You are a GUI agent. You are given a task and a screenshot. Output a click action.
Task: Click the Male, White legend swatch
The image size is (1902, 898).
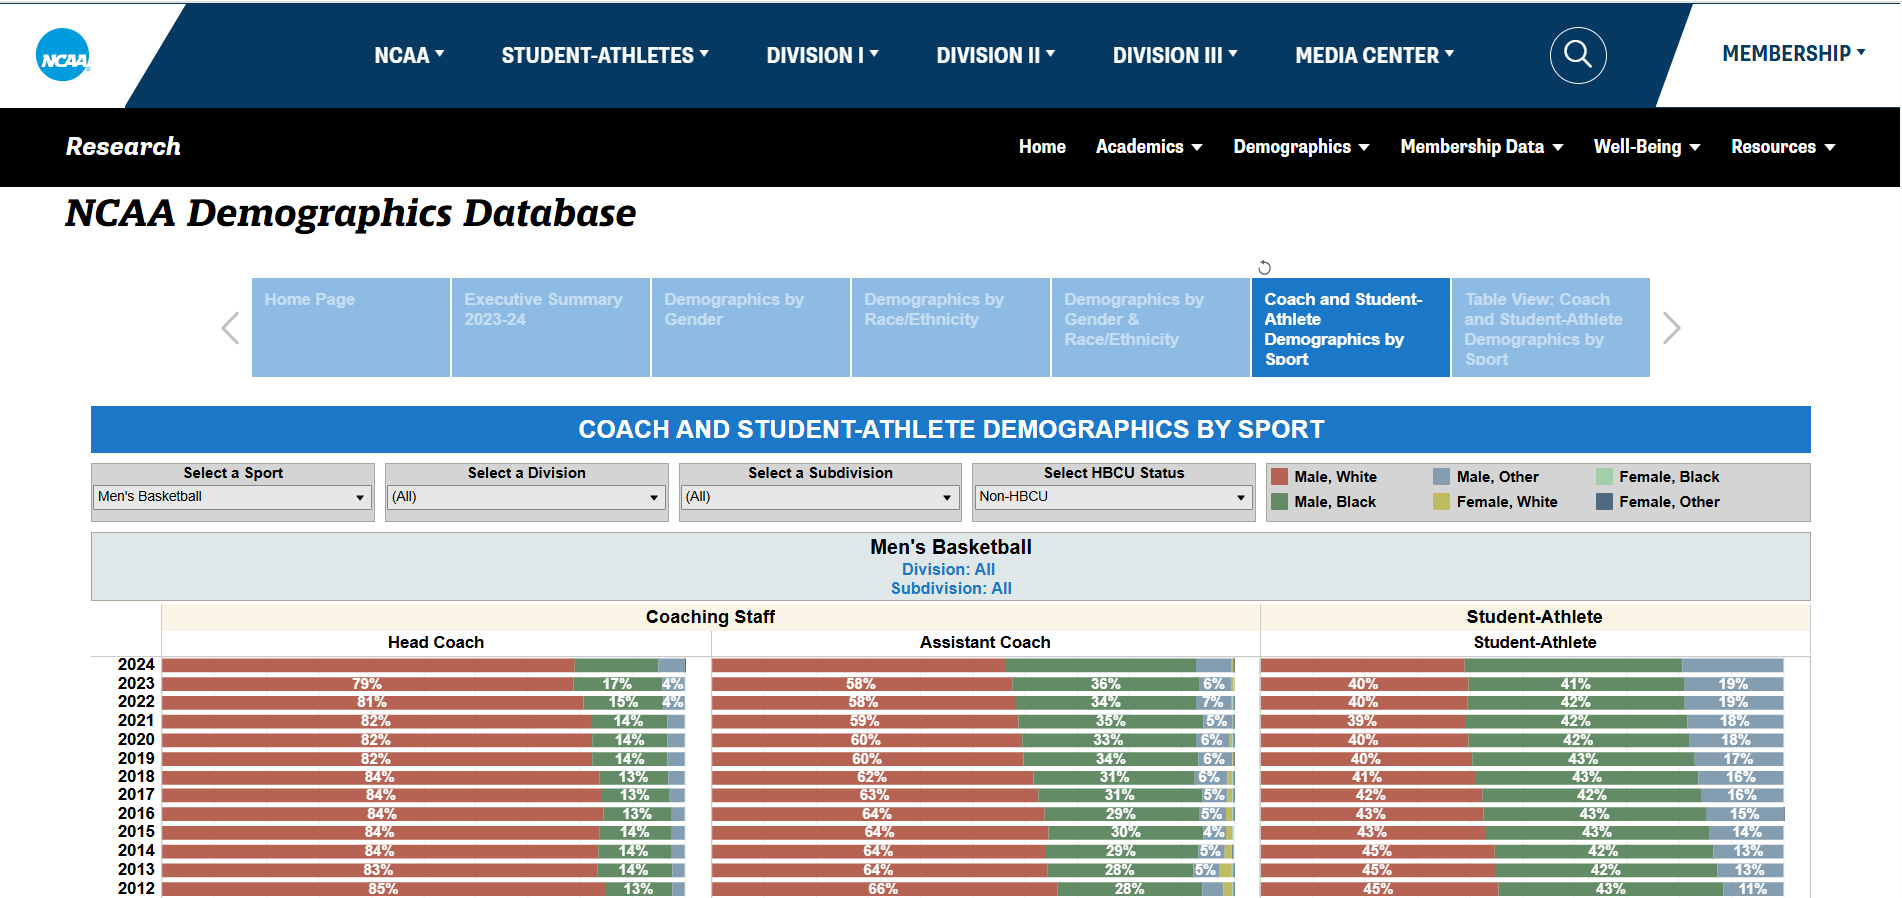[x=1279, y=477]
